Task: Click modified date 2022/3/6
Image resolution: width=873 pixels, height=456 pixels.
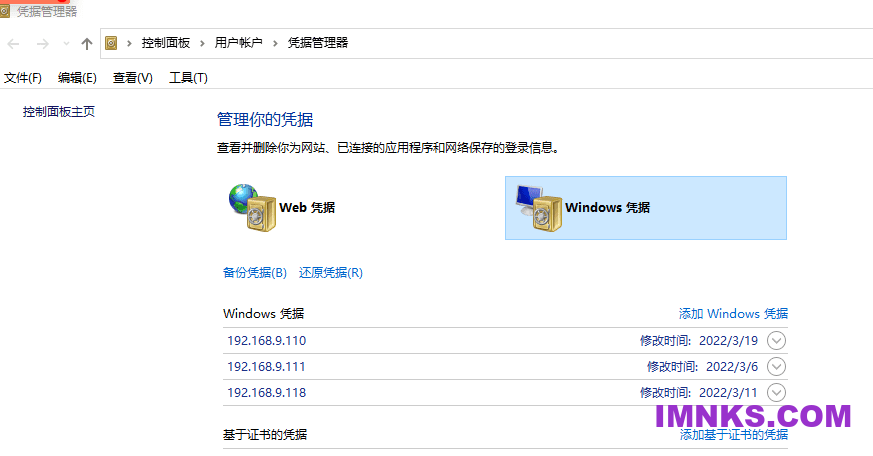Action: [x=732, y=367]
